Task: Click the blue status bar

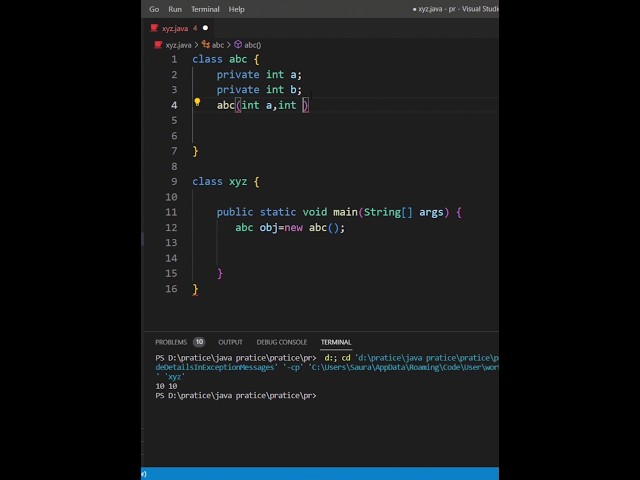Action: (x=320, y=473)
